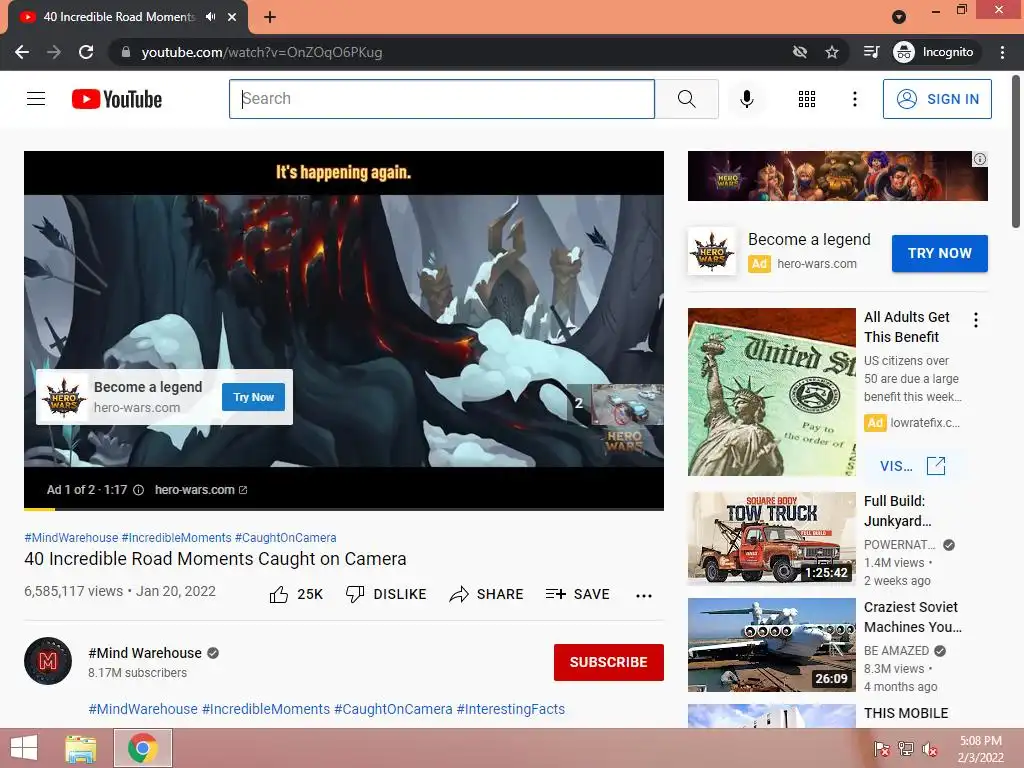Image resolution: width=1024 pixels, height=768 pixels.
Task: Click the ad progress bar
Action: tap(344, 509)
